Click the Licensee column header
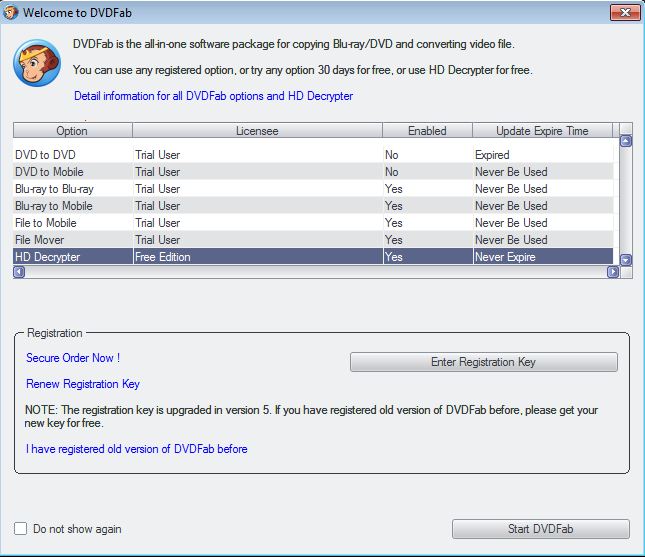The height and width of the screenshot is (557, 645). pos(256,131)
